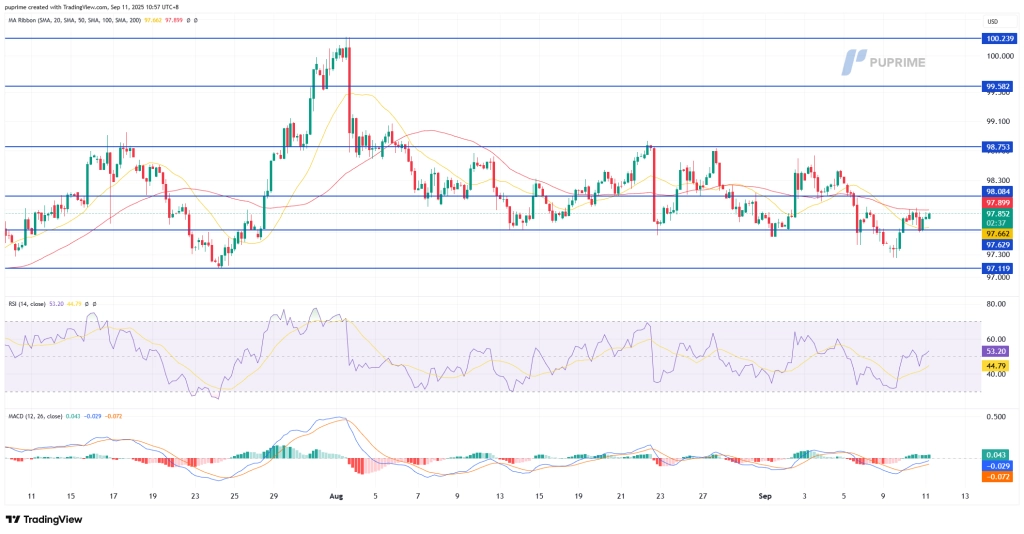This screenshot has height=534, width=1024.
Task: Click the purple 53.20 value in RSI legend
Action: point(56,304)
